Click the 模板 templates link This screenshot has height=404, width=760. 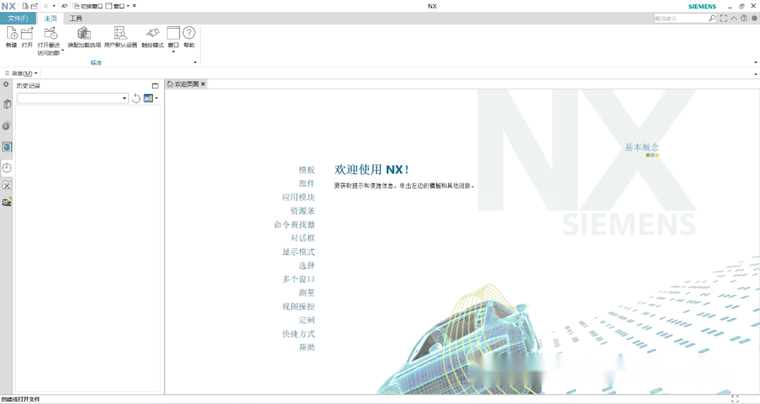point(306,170)
